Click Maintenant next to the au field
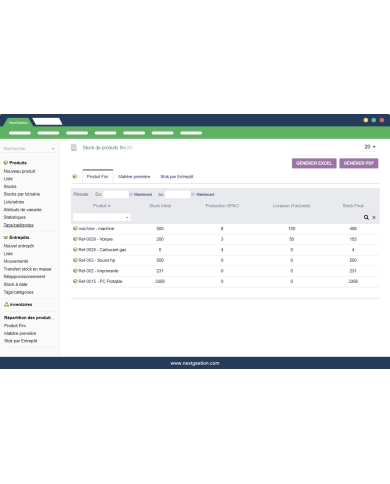 coord(205,194)
